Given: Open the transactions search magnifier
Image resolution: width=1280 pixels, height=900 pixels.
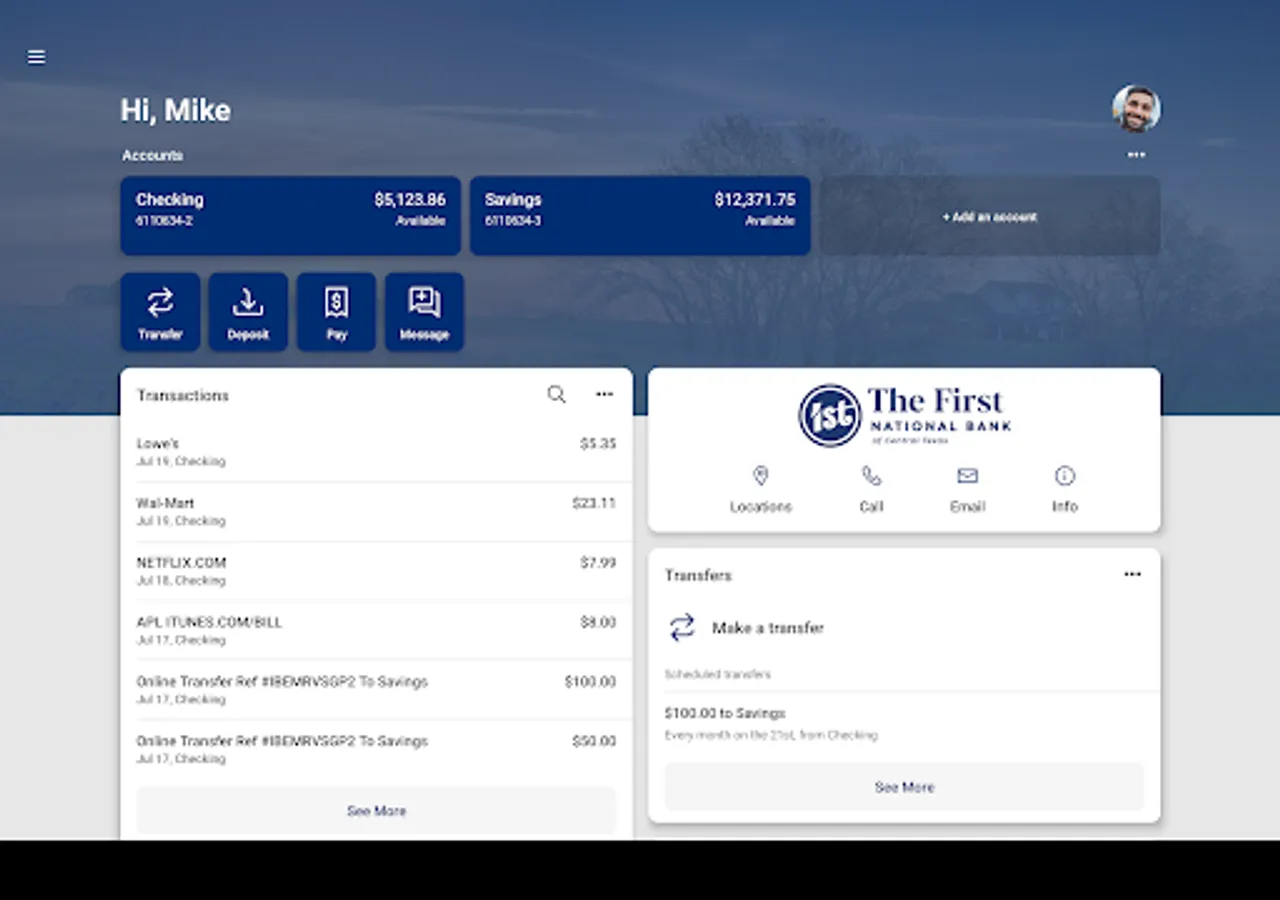Looking at the screenshot, I should pos(556,394).
